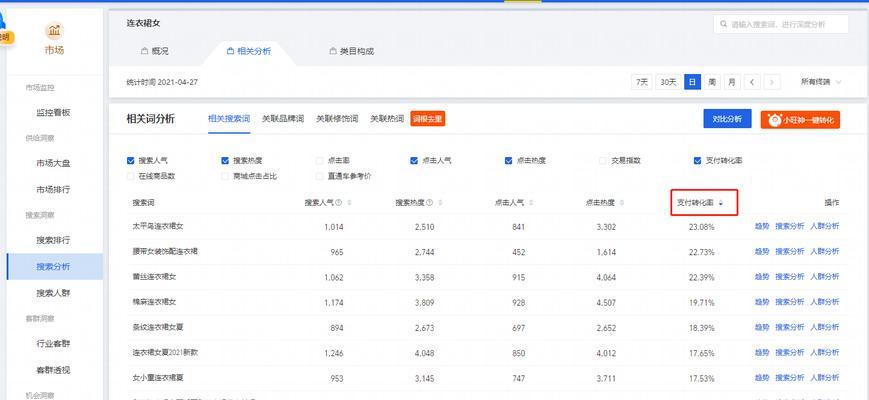
Task: Open 搜索排行 in sidebar
Action: [x=54, y=240]
